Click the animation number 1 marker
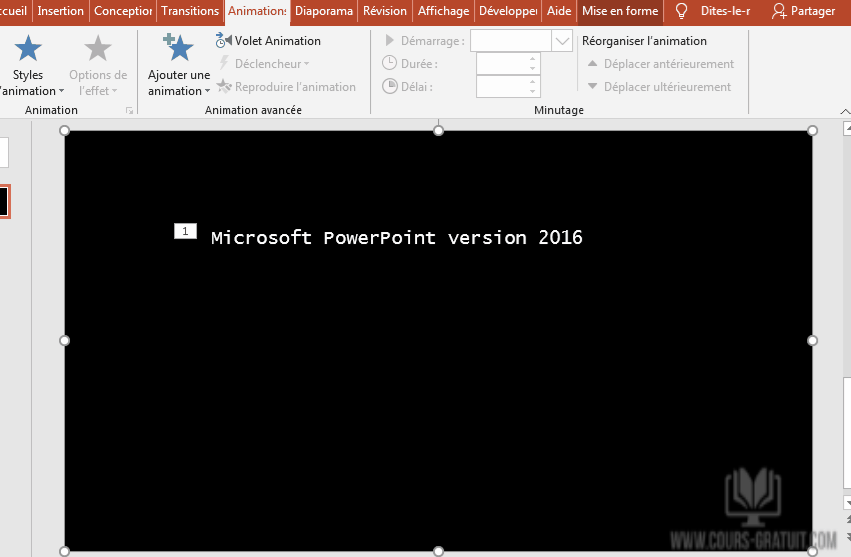The image size is (851, 557). [185, 231]
